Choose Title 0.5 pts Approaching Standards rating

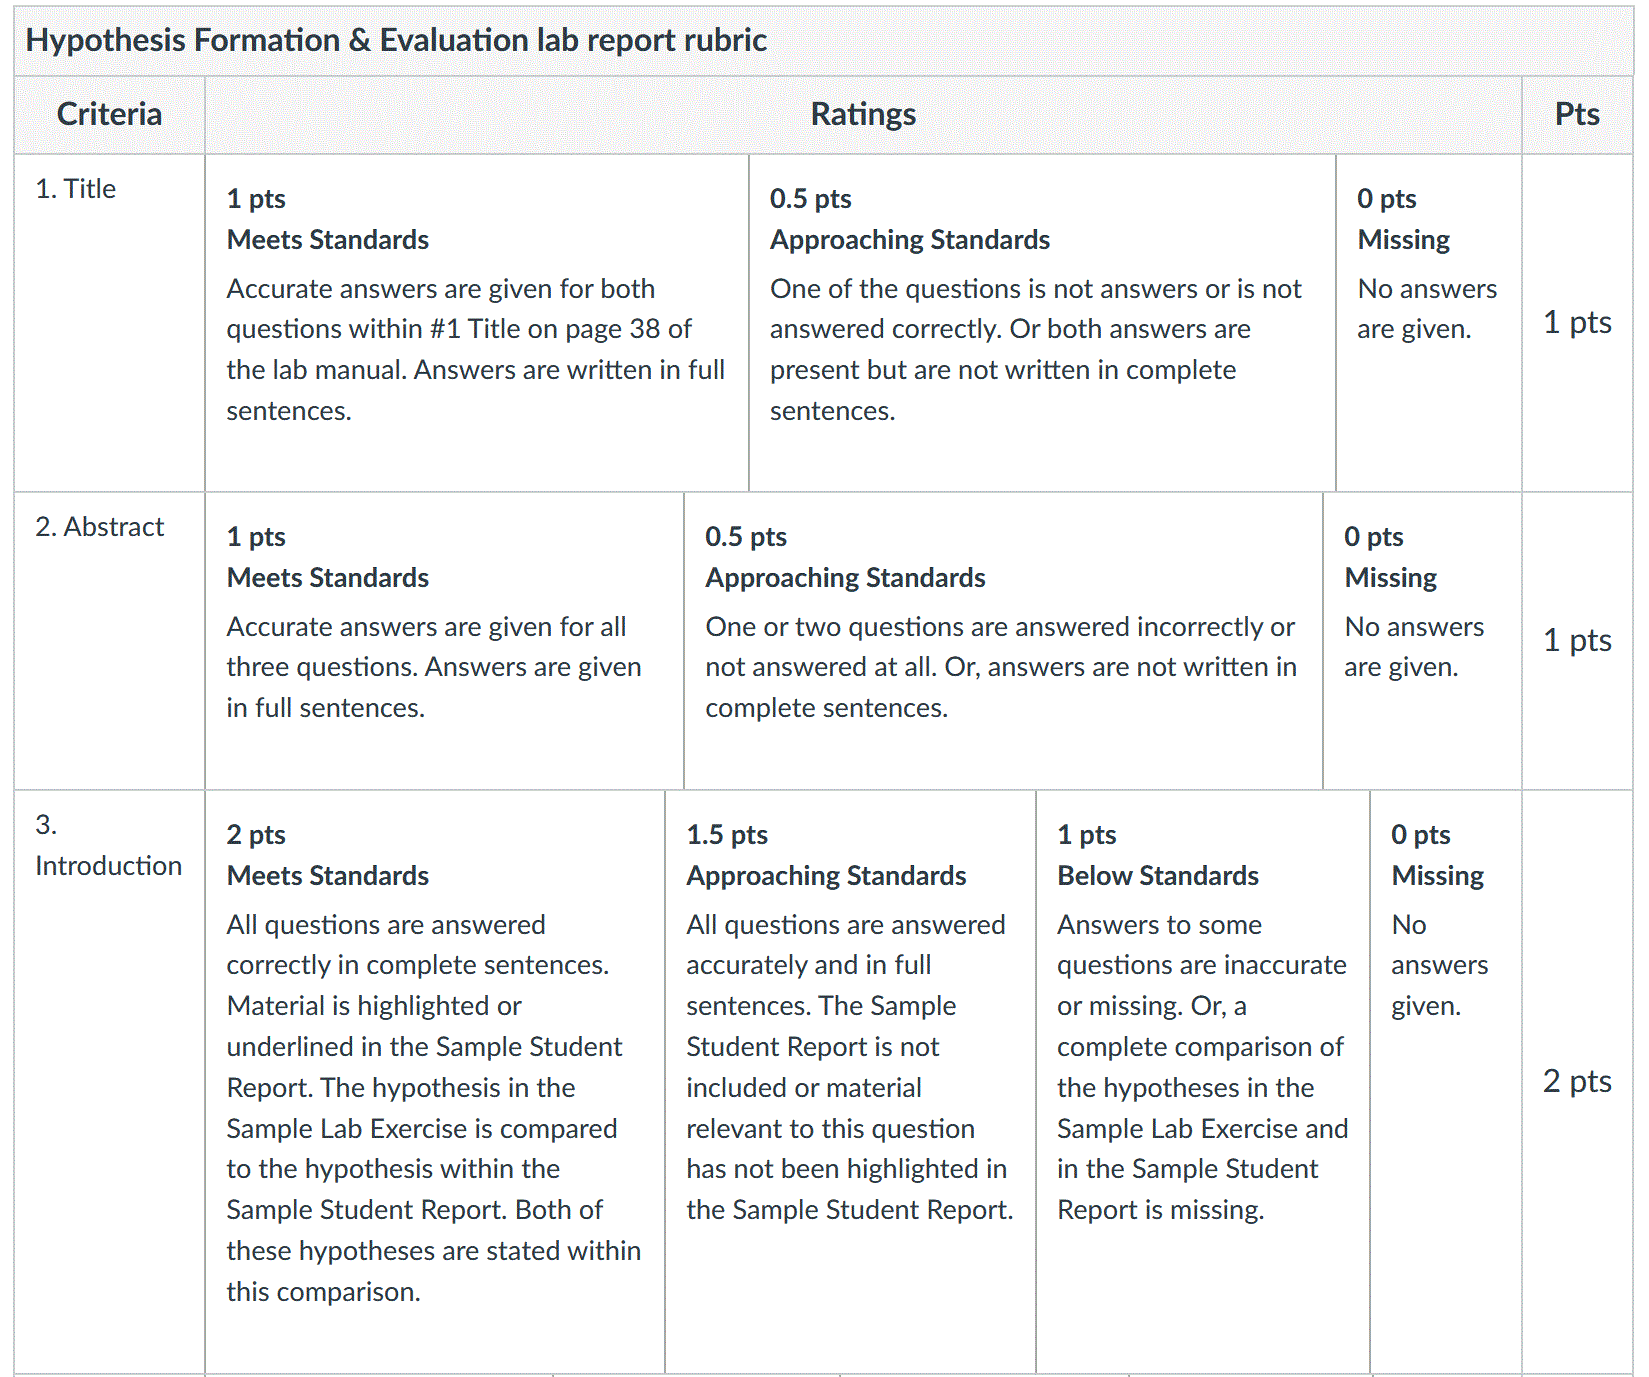1042,322
